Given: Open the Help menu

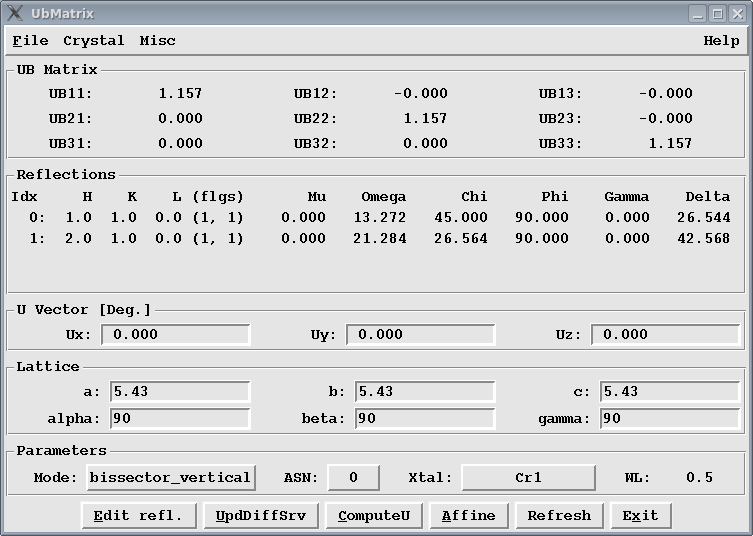Looking at the screenshot, I should click(x=721, y=41).
